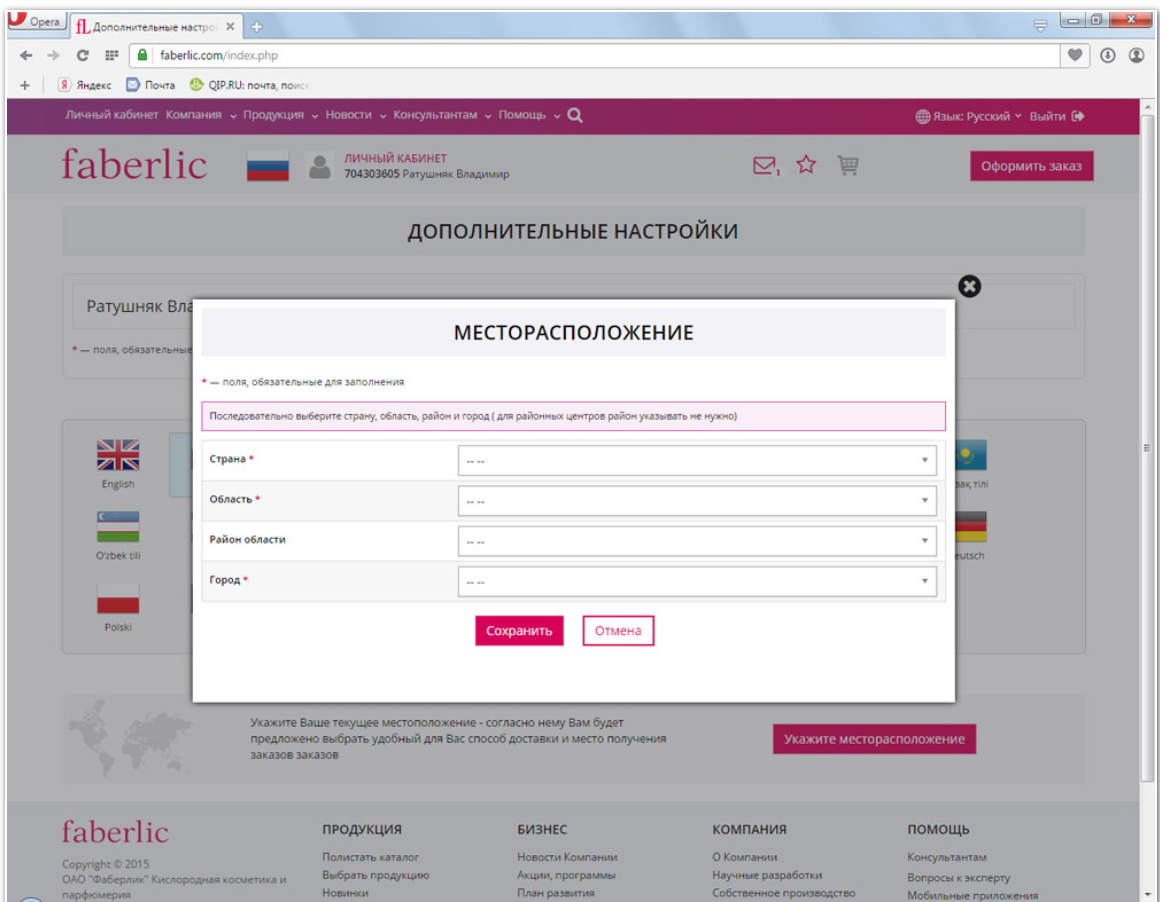Open footer link Выбрать продукцию
1165x902 pixels.
coord(375,875)
